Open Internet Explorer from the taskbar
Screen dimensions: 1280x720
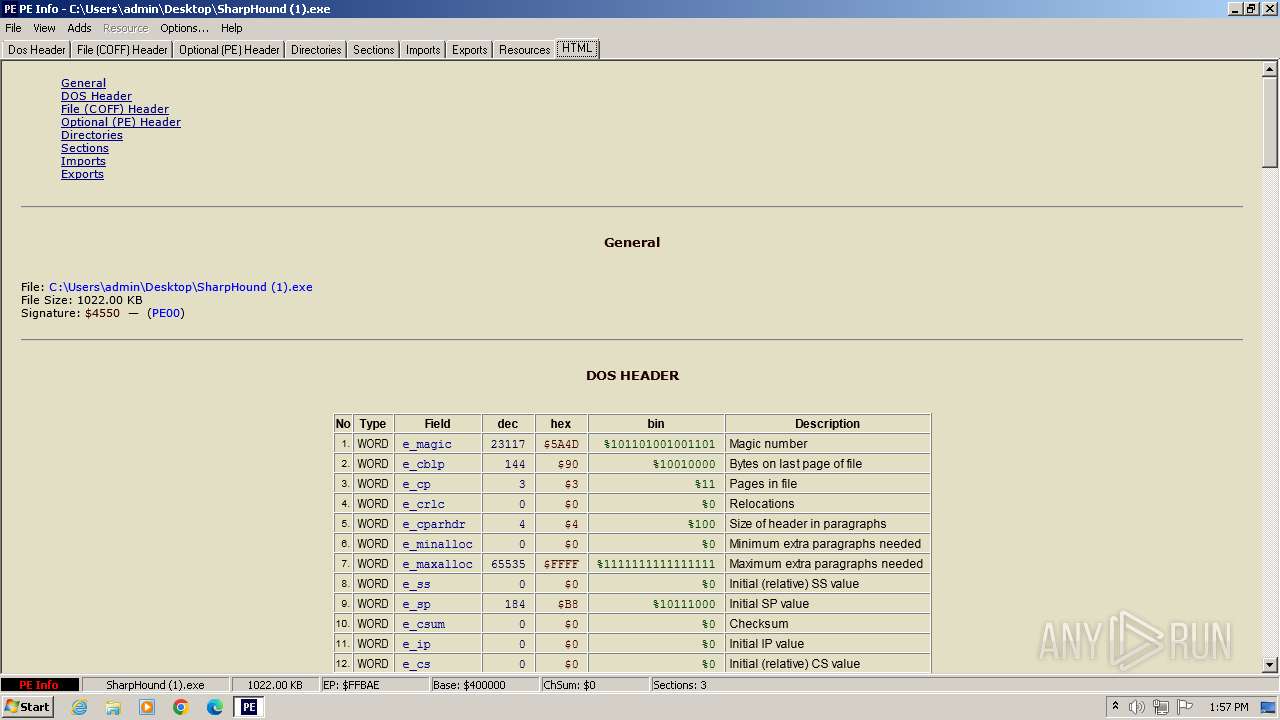pos(79,707)
